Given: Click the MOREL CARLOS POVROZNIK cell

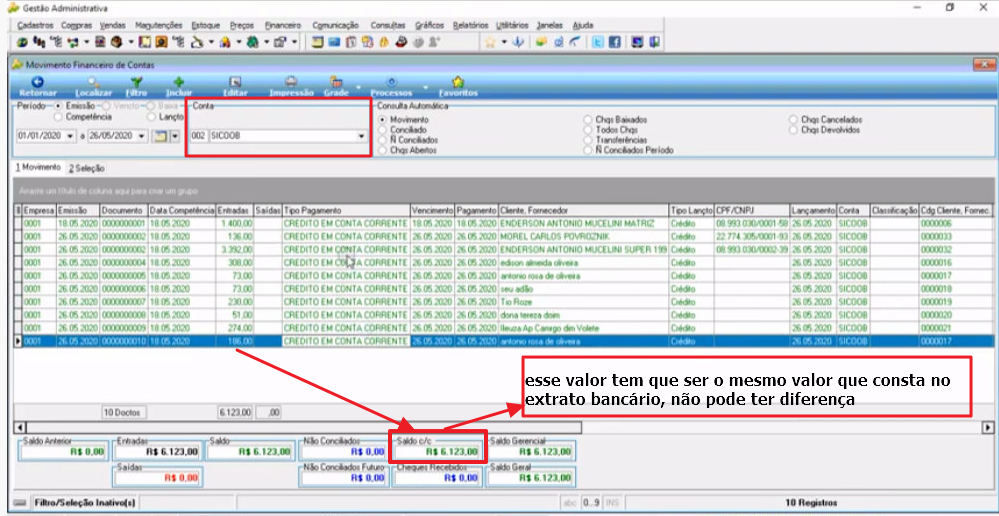Looking at the screenshot, I should [x=584, y=236].
